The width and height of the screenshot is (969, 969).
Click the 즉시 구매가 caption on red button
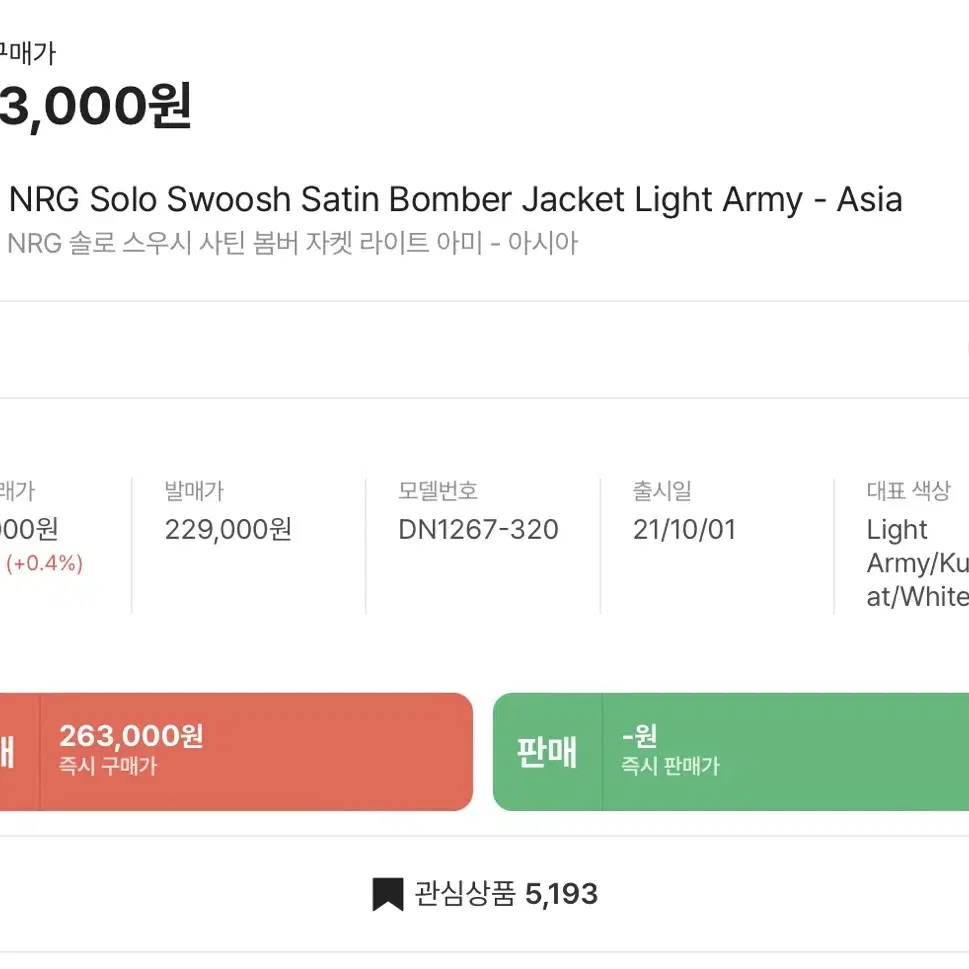coord(108,766)
